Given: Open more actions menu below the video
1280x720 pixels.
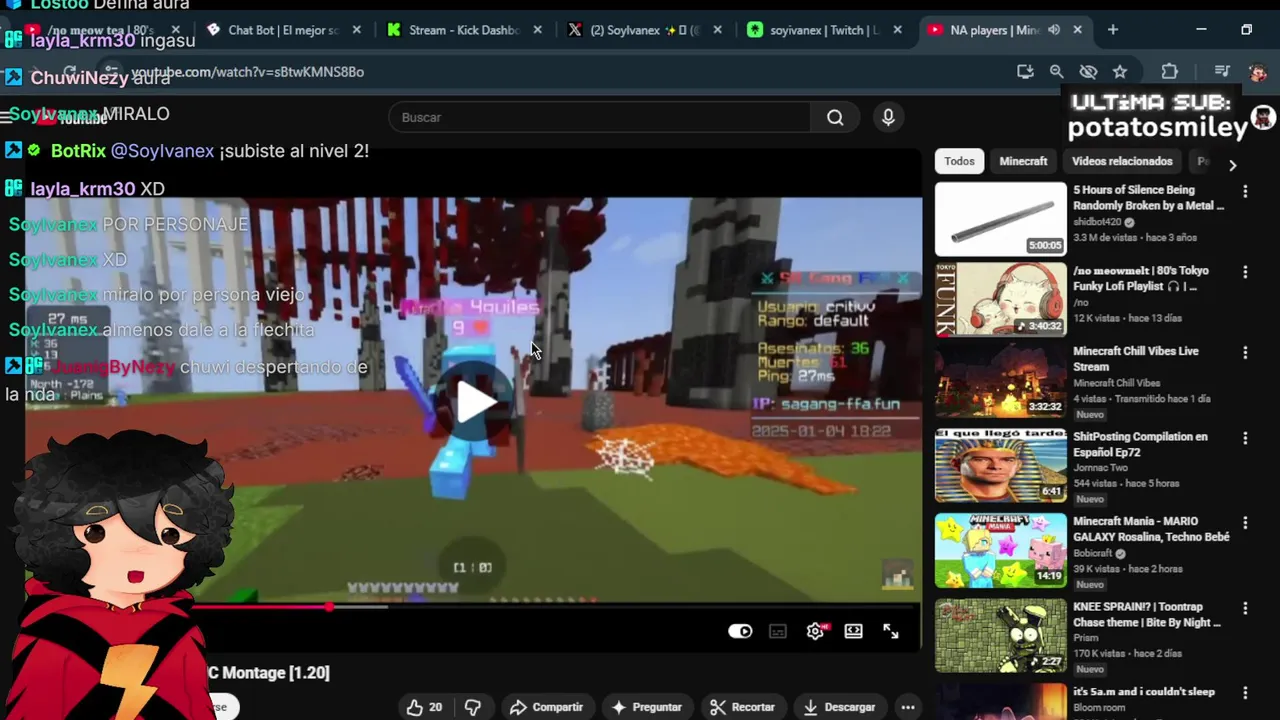Looking at the screenshot, I should 908,707.
